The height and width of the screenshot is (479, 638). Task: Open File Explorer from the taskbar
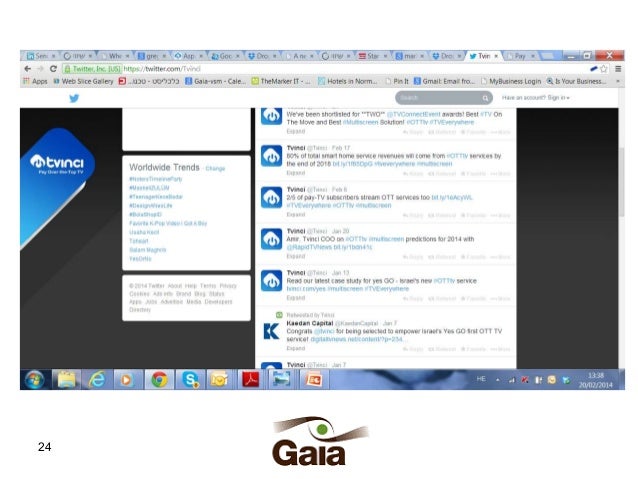[x=66, y=380]
